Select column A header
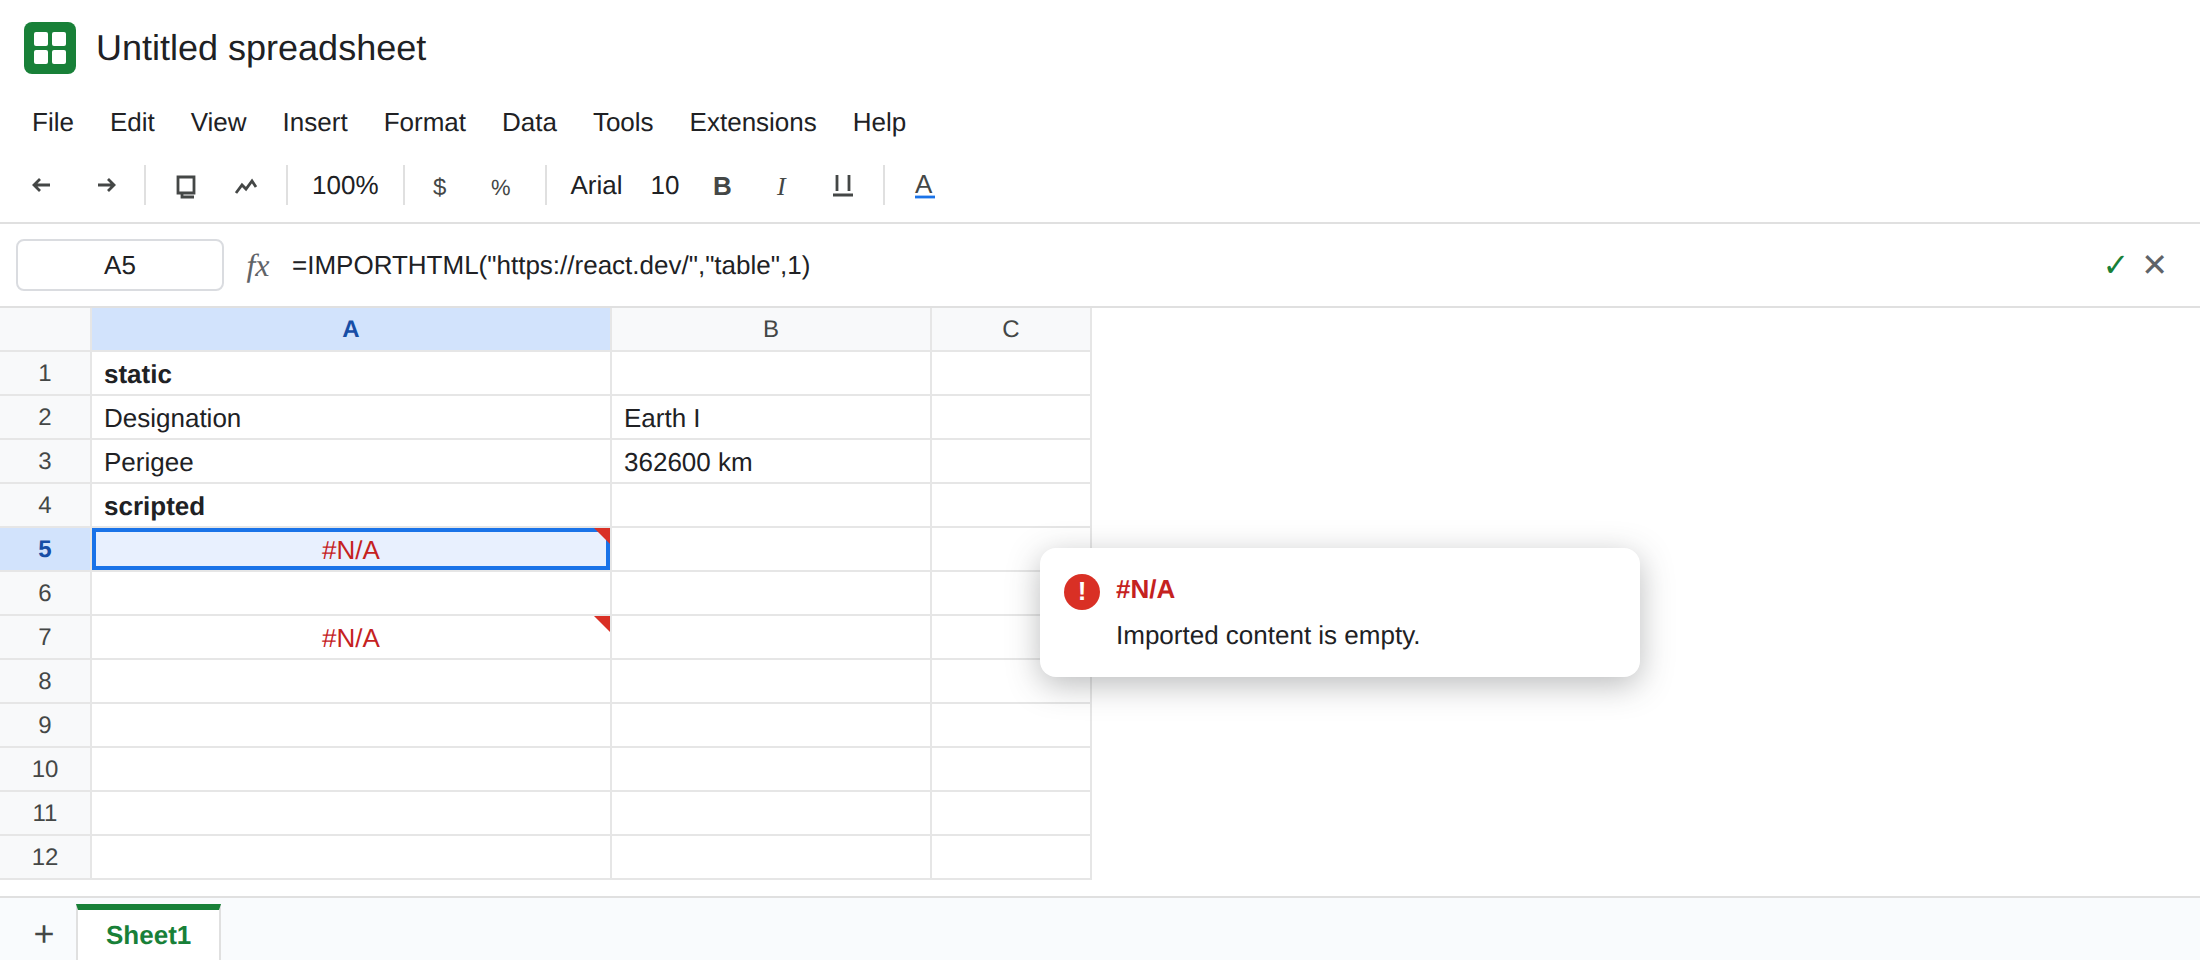This screenshot has width=2200, height=960. coord(351,329)
